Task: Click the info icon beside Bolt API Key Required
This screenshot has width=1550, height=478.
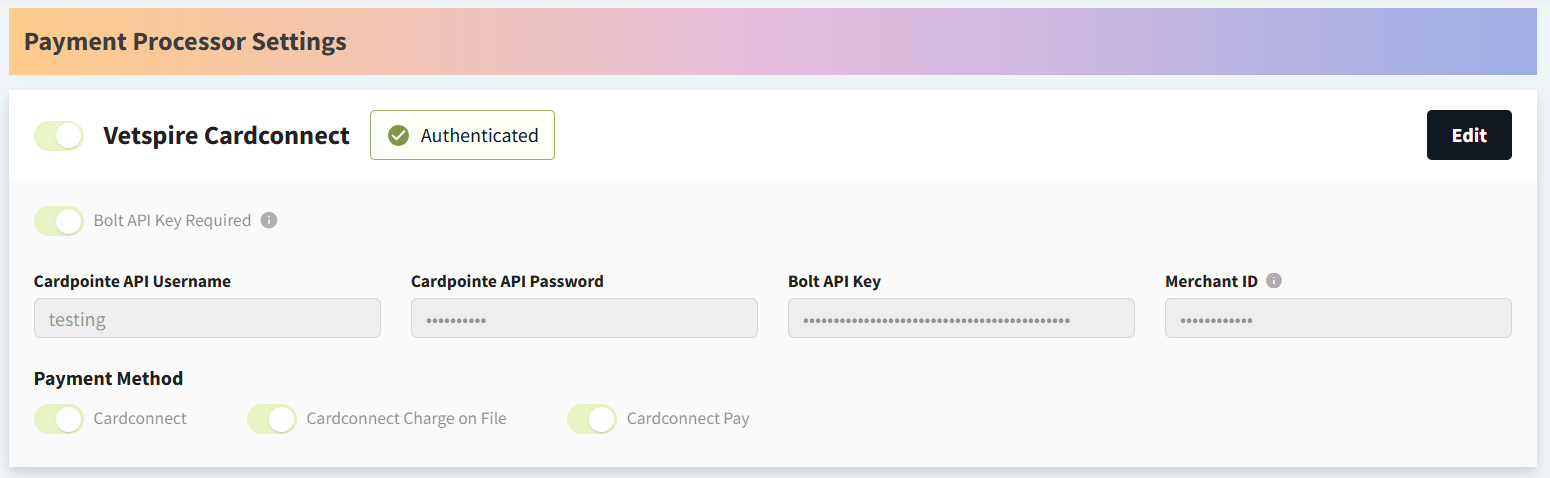Action: tap(269, 220)
